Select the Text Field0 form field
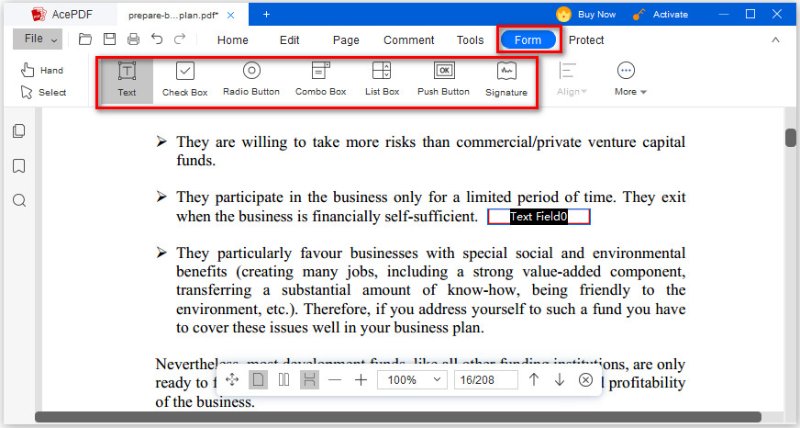800x428 pixels. tap(539, 216)
